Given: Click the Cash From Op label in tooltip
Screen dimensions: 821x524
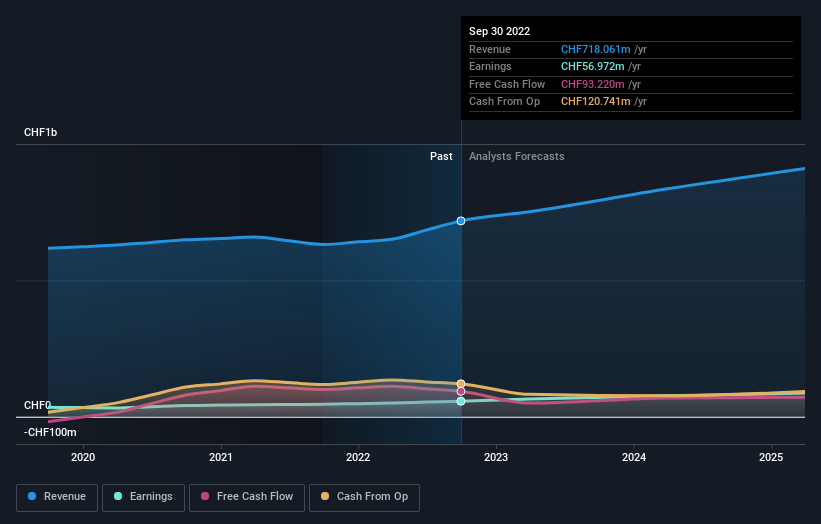Looking at the screenshot, I should pos(504,102).
